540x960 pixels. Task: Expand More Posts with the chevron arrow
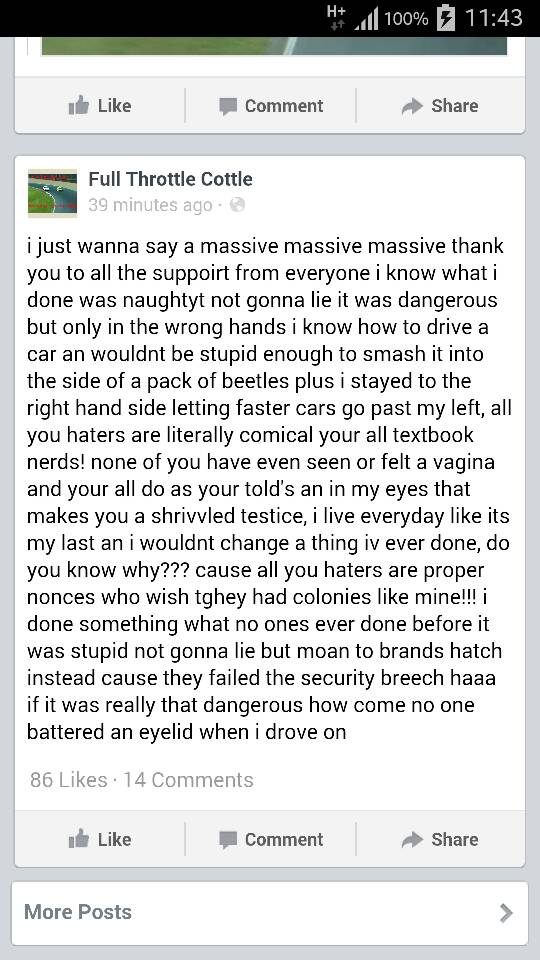[x=506, y=913]
